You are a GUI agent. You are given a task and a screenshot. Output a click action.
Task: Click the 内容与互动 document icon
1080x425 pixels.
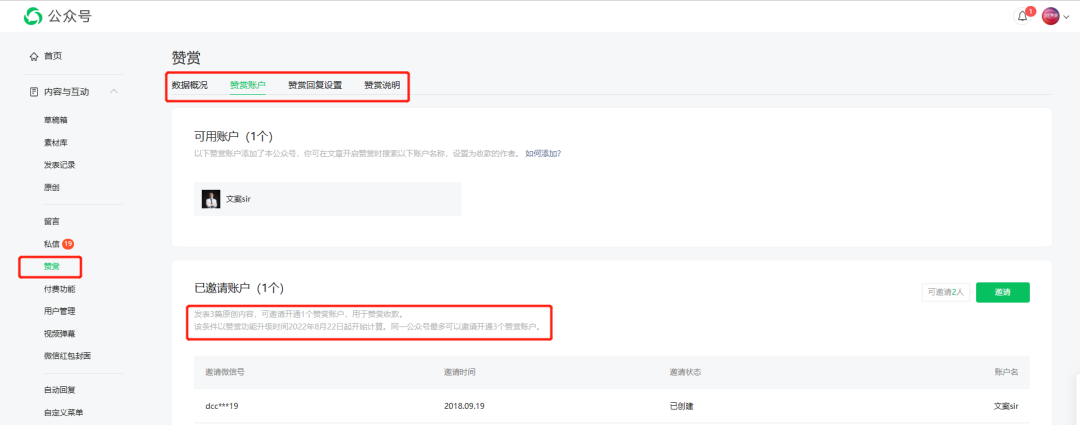pyautogui.click(x=34, y=92)
